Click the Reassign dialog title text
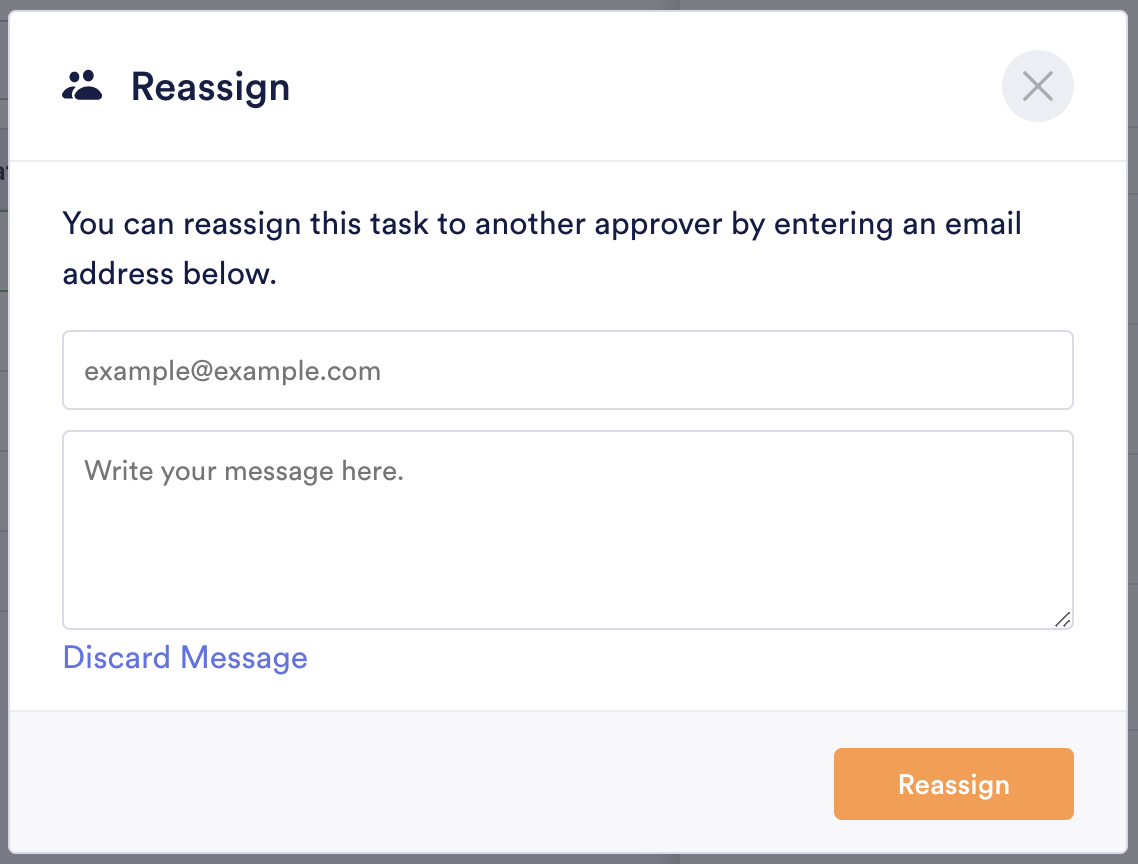This screenshot has height=864, width=1138. [x=210, y=87]
